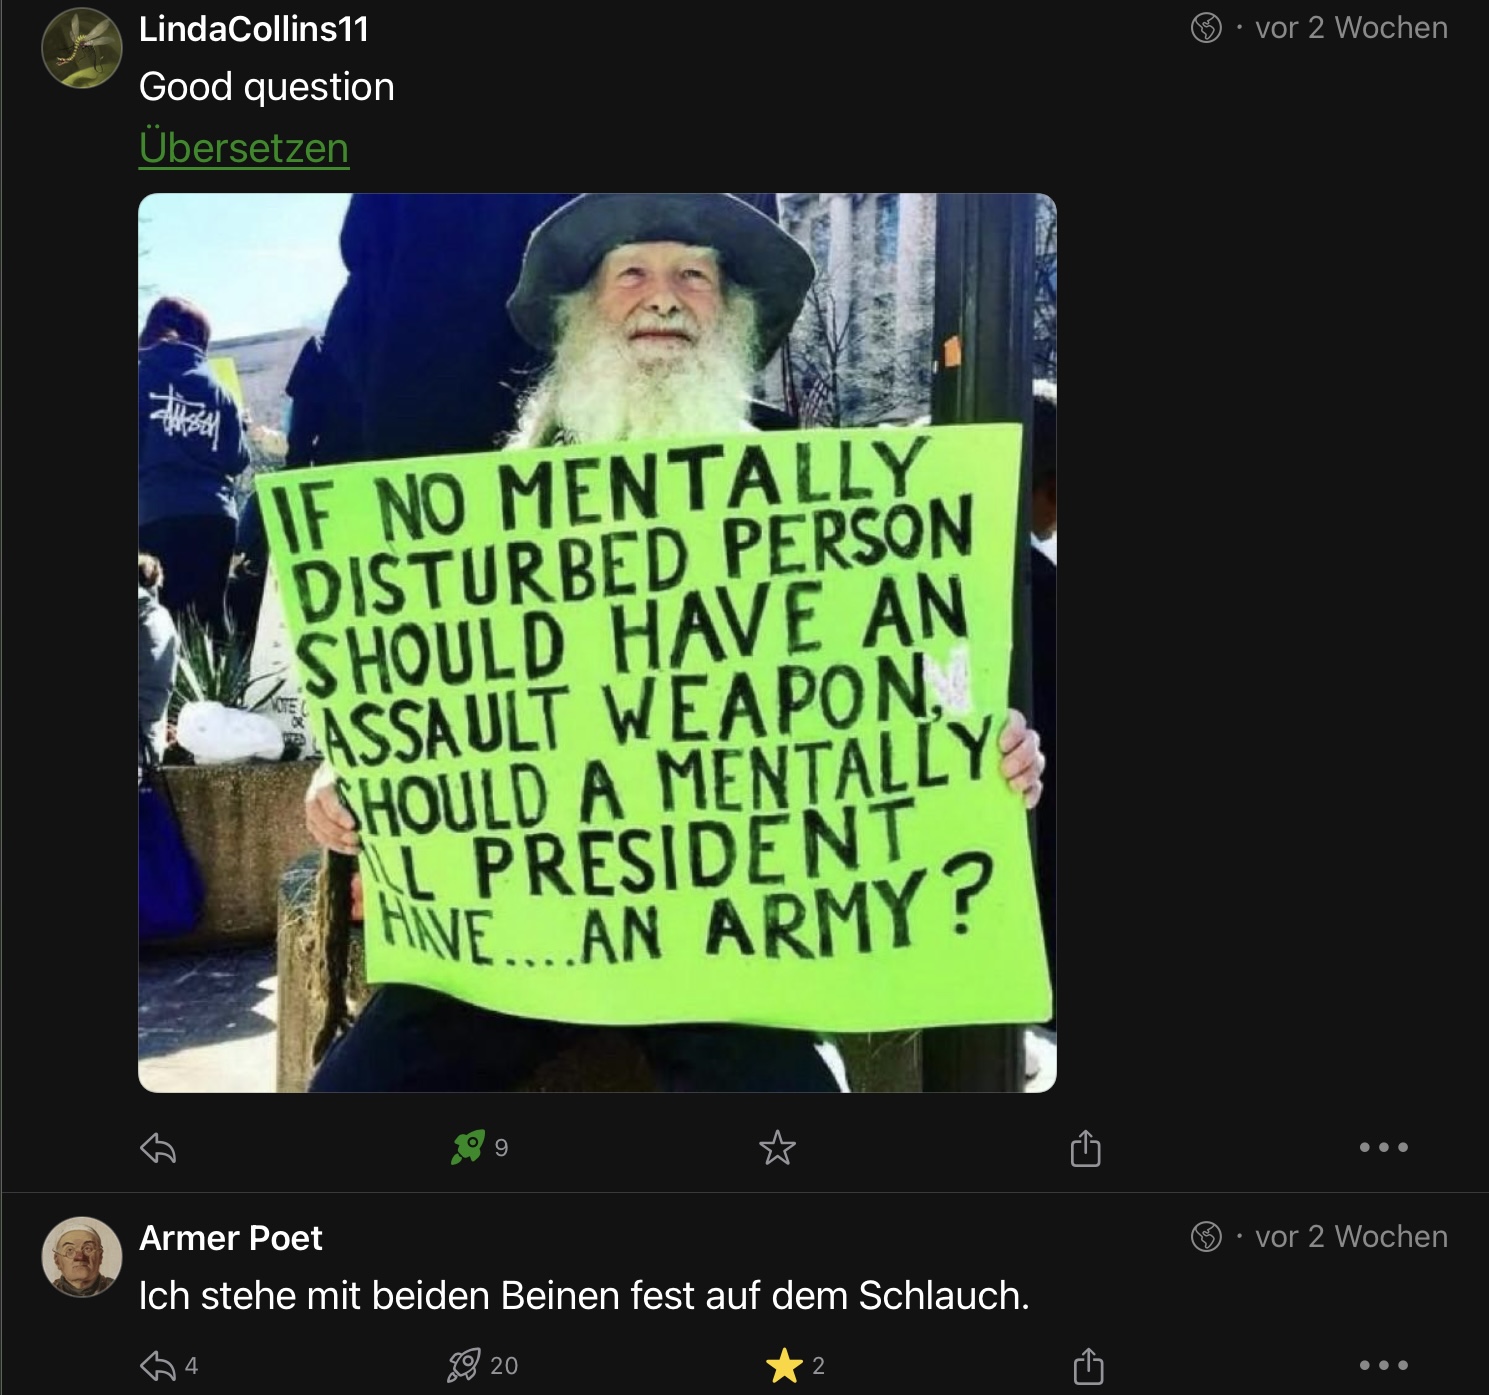
Task: Open more options for Armer Poet's post
Action: tap(1384, 1365)
